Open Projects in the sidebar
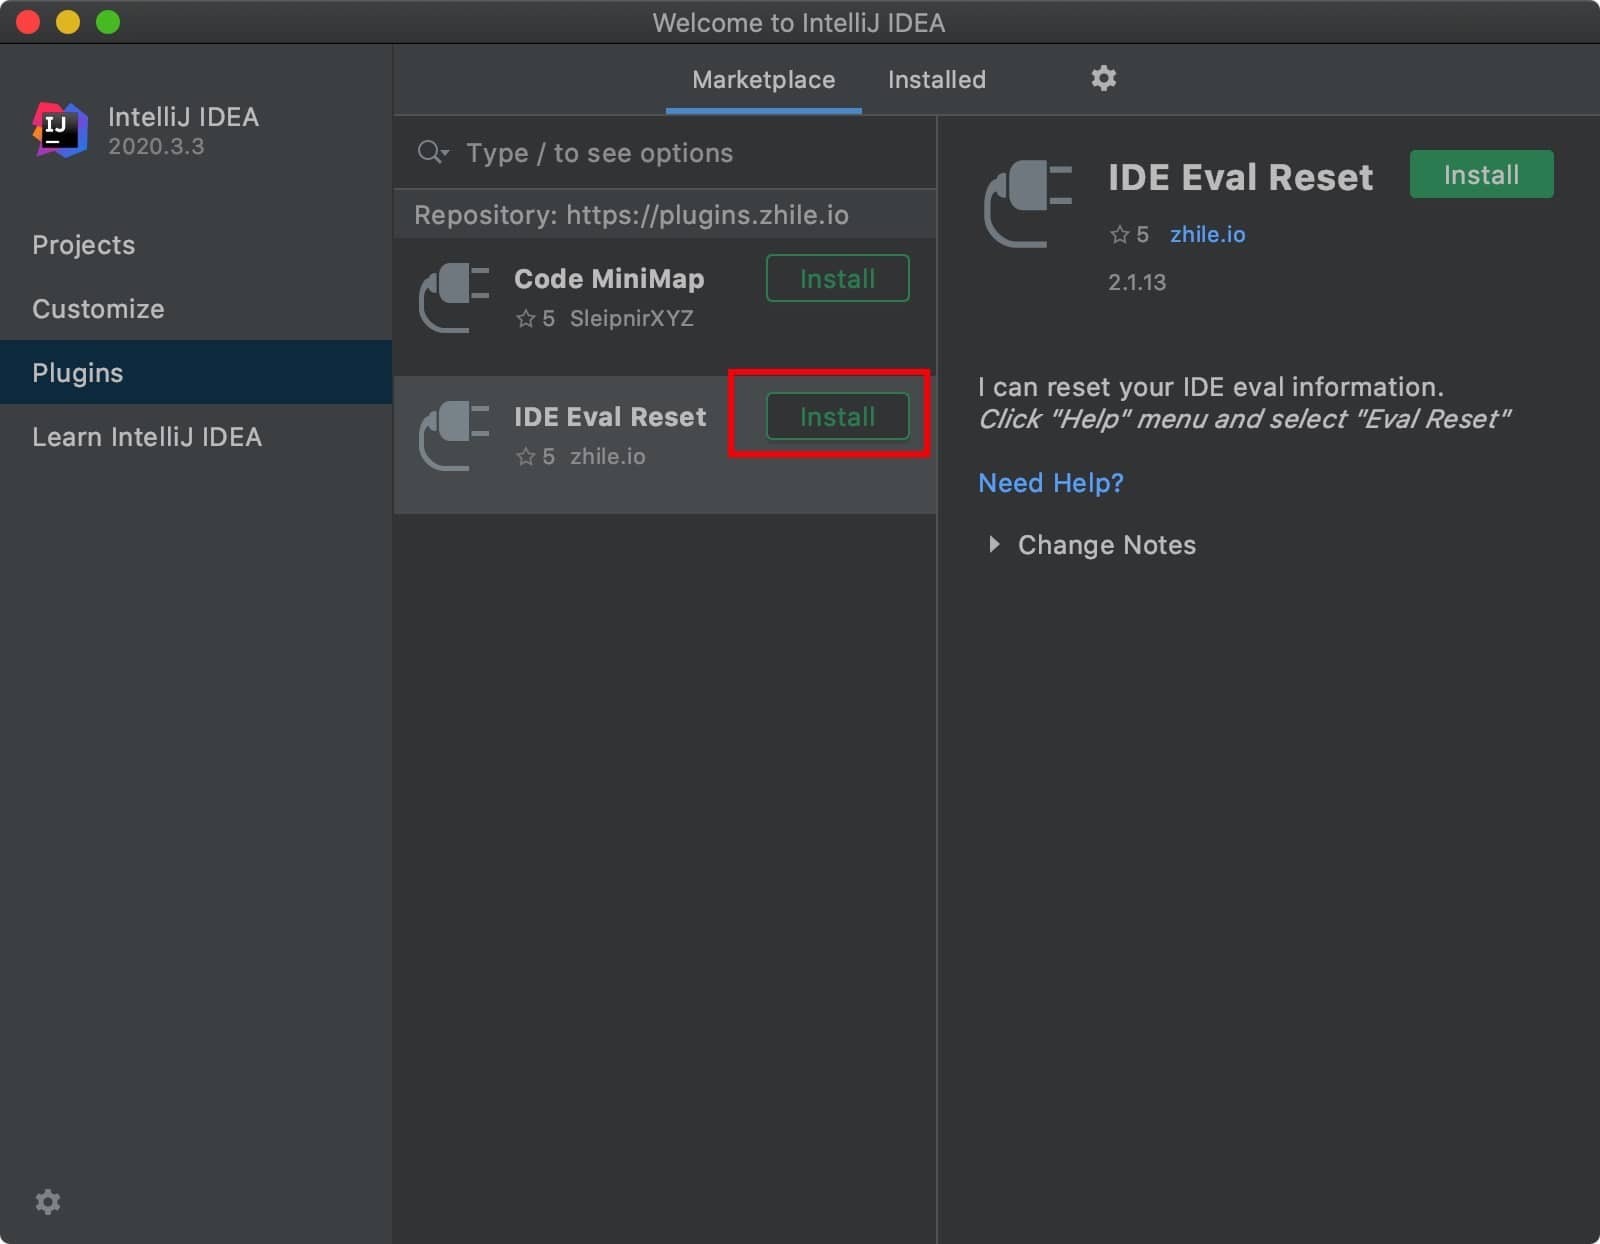 click(x=84, y=245)
